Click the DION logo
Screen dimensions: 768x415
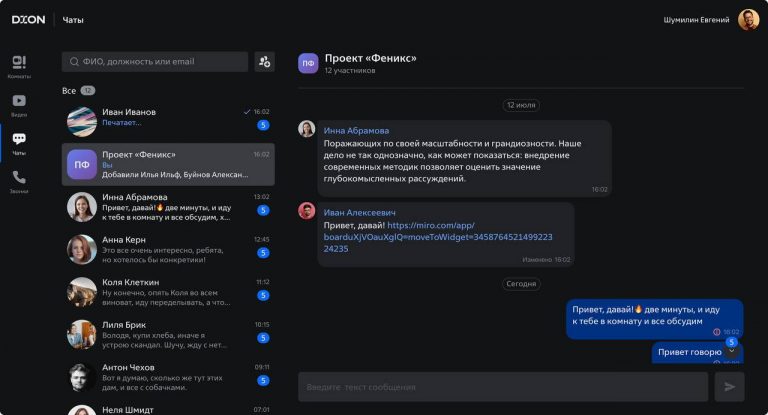coord(28,20)
